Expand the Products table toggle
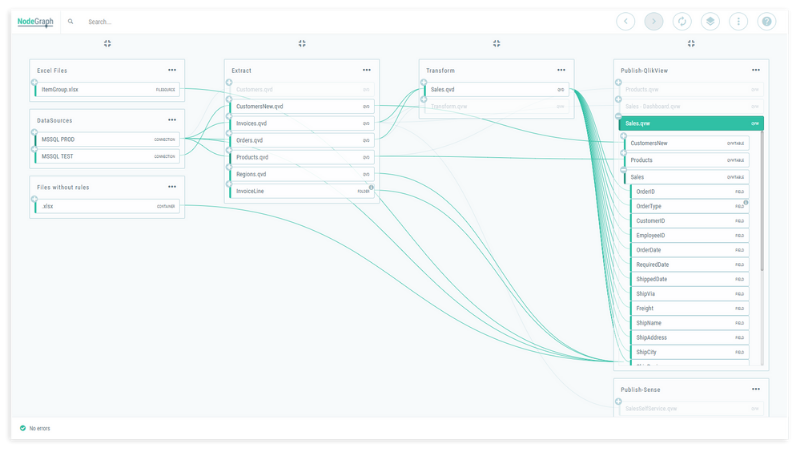The image size is (800, 452). (623, 153)
